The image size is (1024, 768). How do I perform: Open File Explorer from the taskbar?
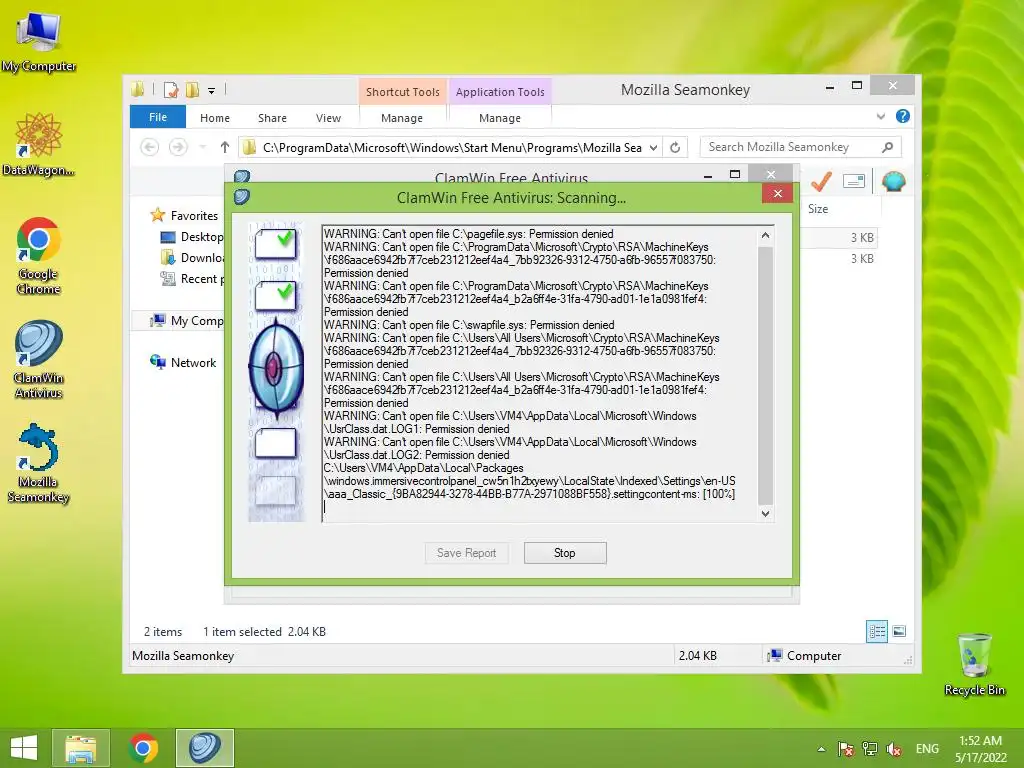pos(81,748)
